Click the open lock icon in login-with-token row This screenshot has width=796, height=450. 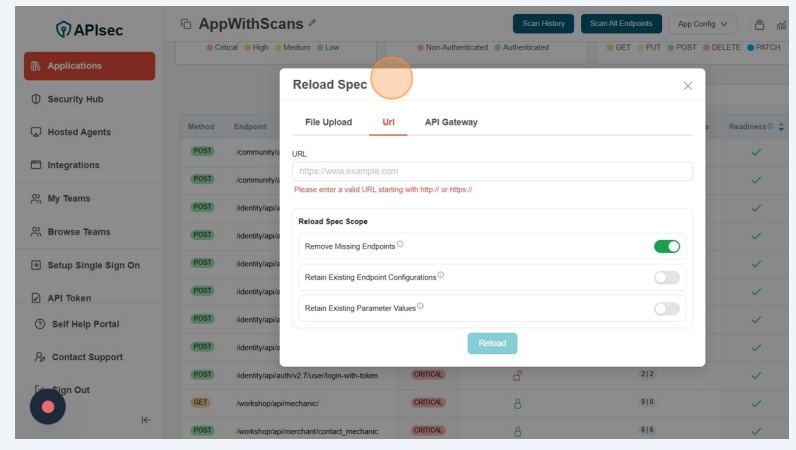[517, 376]
